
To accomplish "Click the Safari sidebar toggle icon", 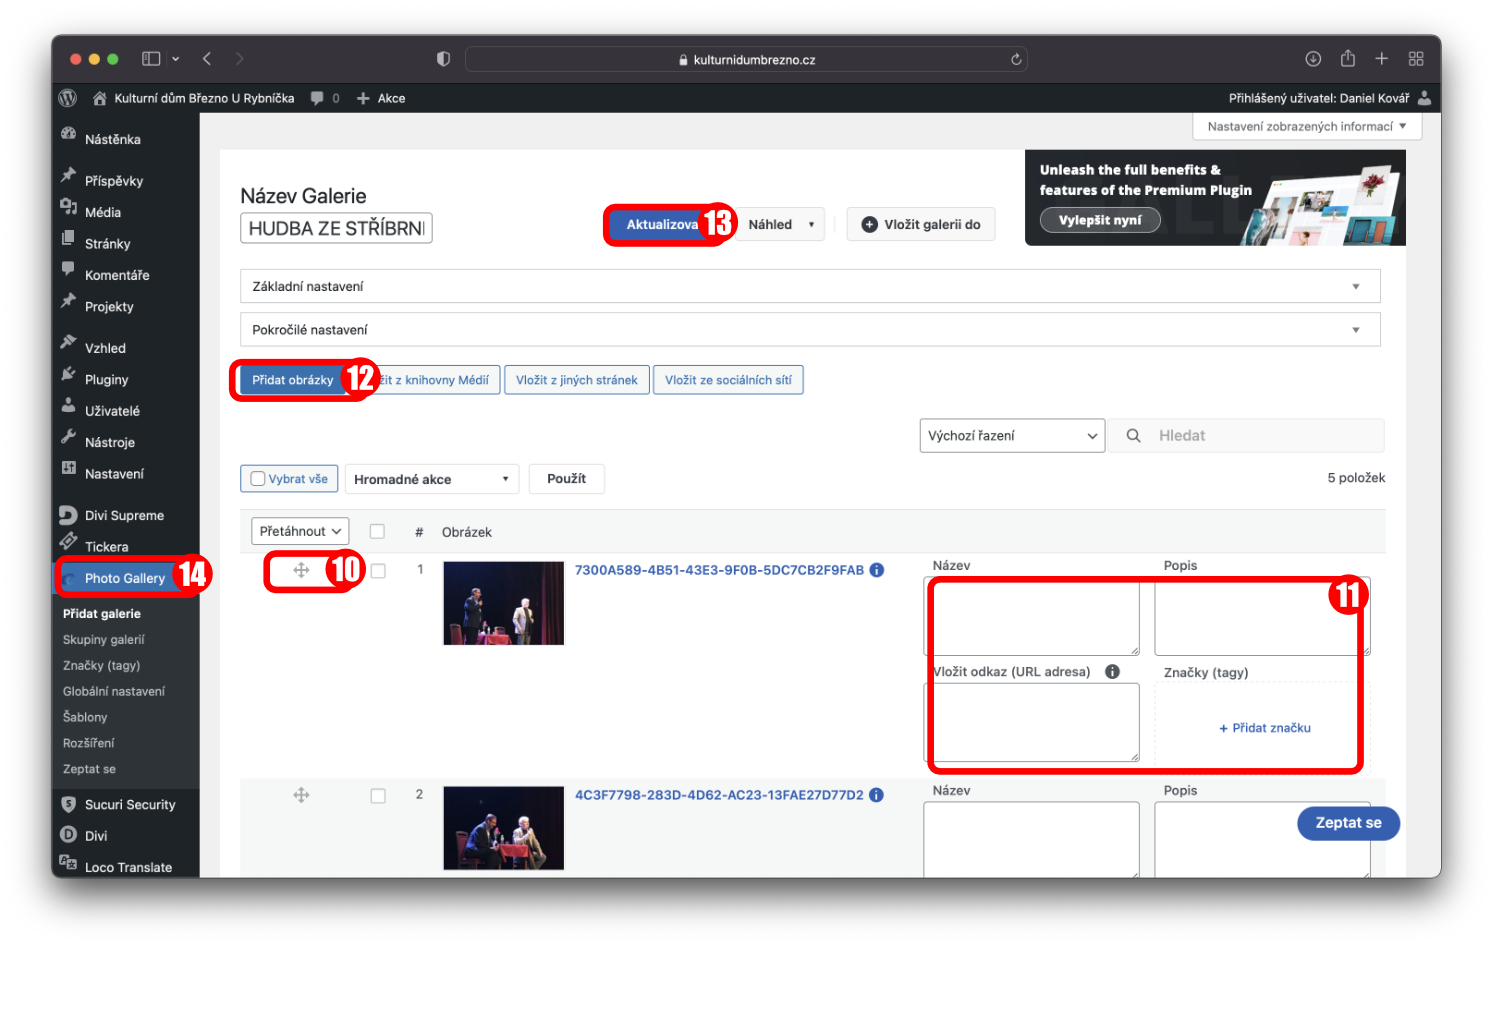I will tap(151, 59).
